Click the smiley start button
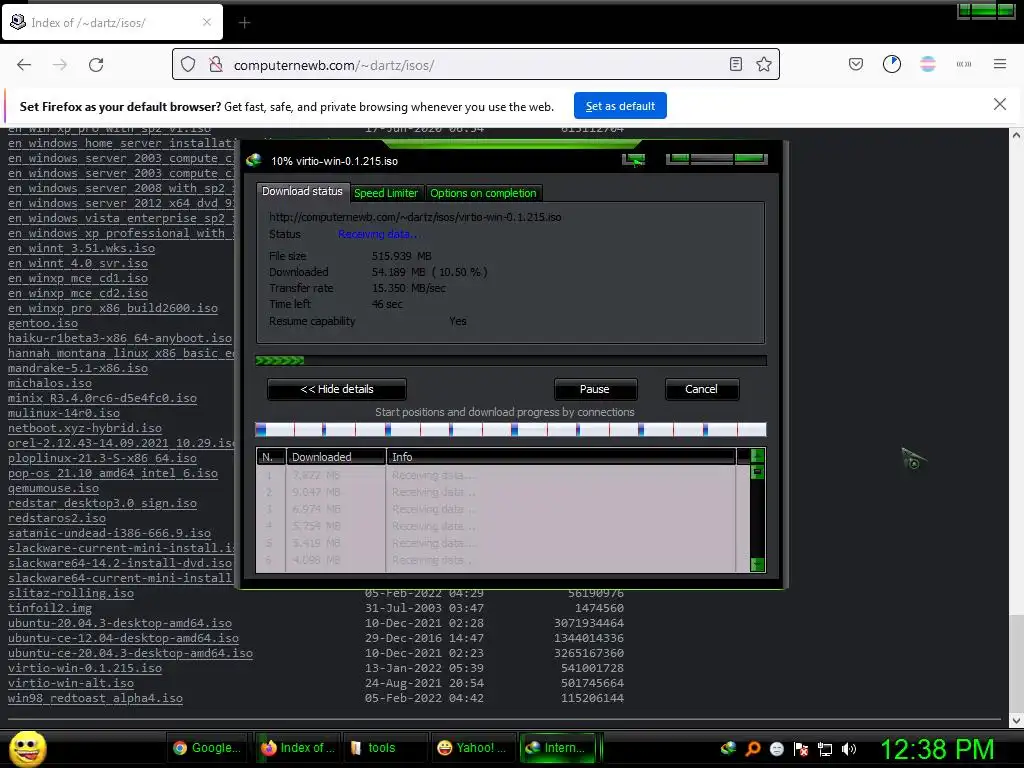This screenshot has height=768, width=1024. click(27, 748)
